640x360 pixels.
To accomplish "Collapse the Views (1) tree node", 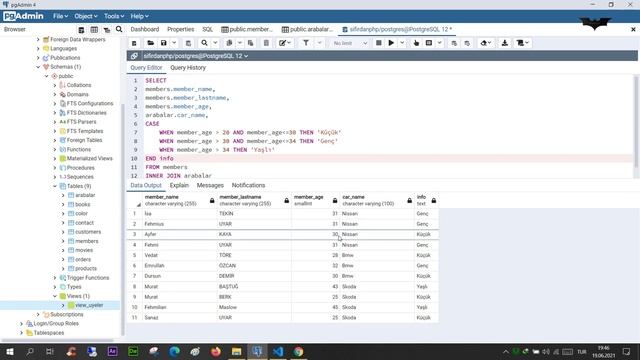I will [55, 296].
